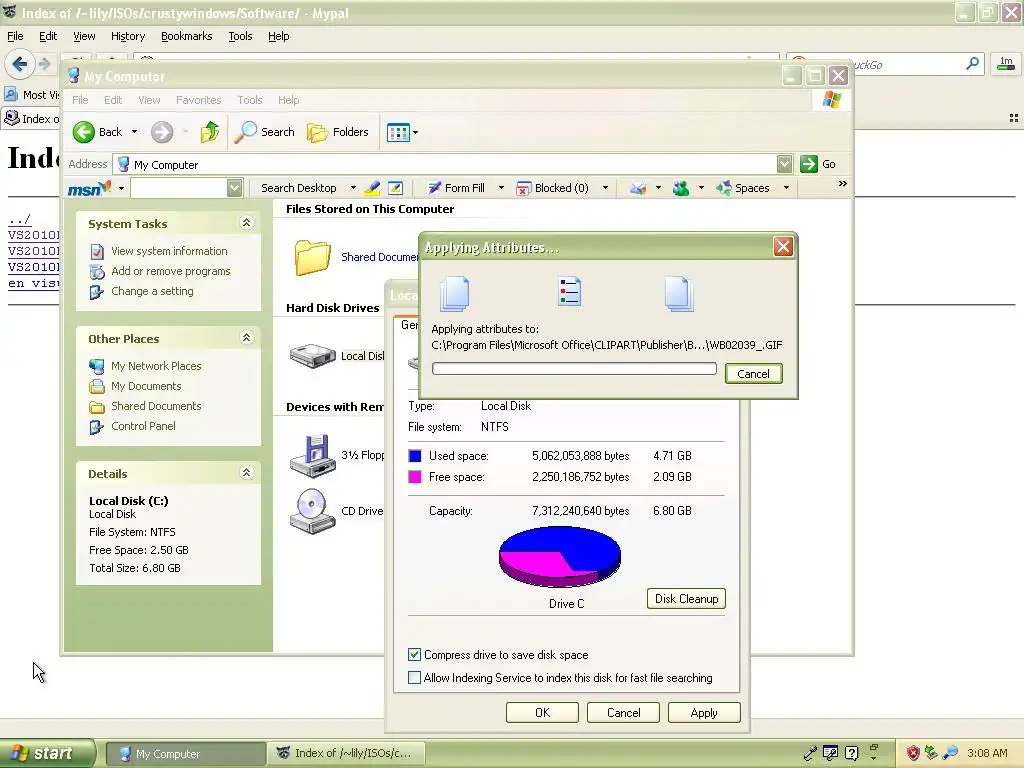The height and width of the screenshot is (768, 1024).
Task: Open the Mypal History menu
Action: 127,36
